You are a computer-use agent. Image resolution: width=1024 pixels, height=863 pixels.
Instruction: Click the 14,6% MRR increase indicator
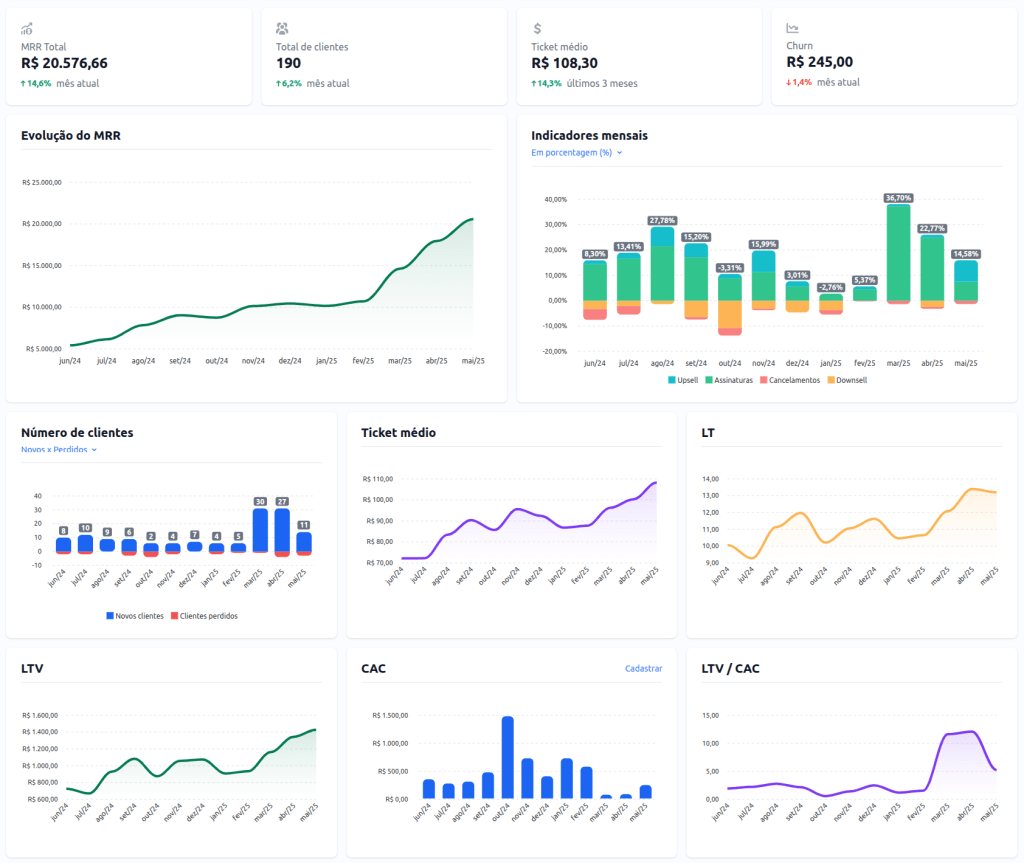36,84
